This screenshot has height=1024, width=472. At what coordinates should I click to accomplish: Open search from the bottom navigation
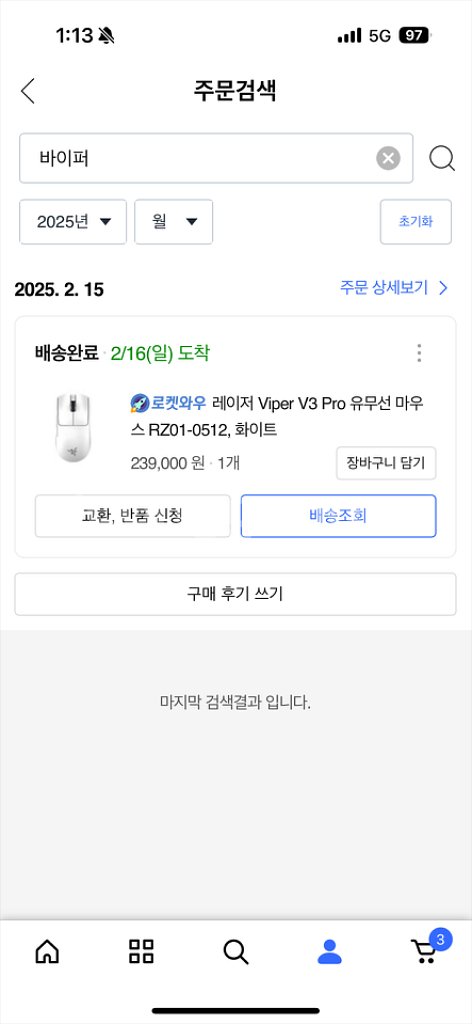(236, 952)
